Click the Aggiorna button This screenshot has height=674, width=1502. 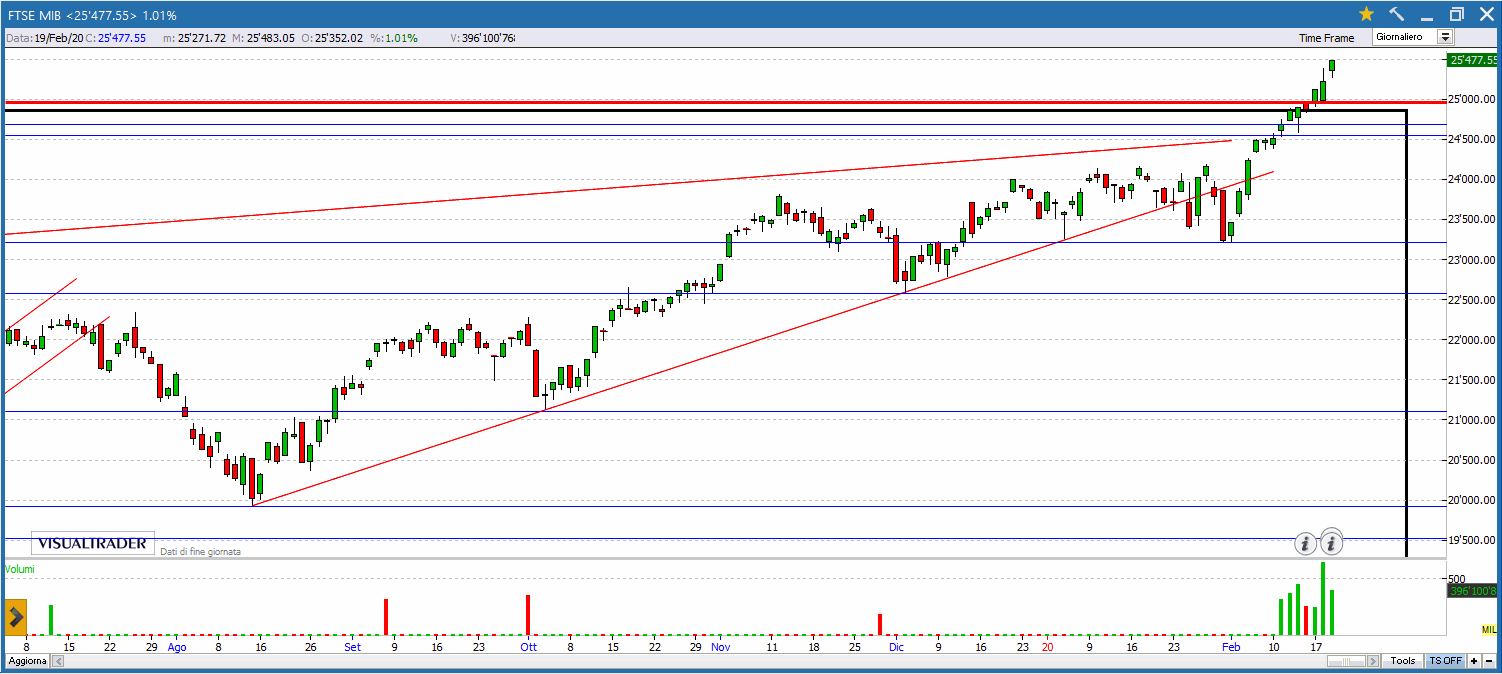point(27,661)
